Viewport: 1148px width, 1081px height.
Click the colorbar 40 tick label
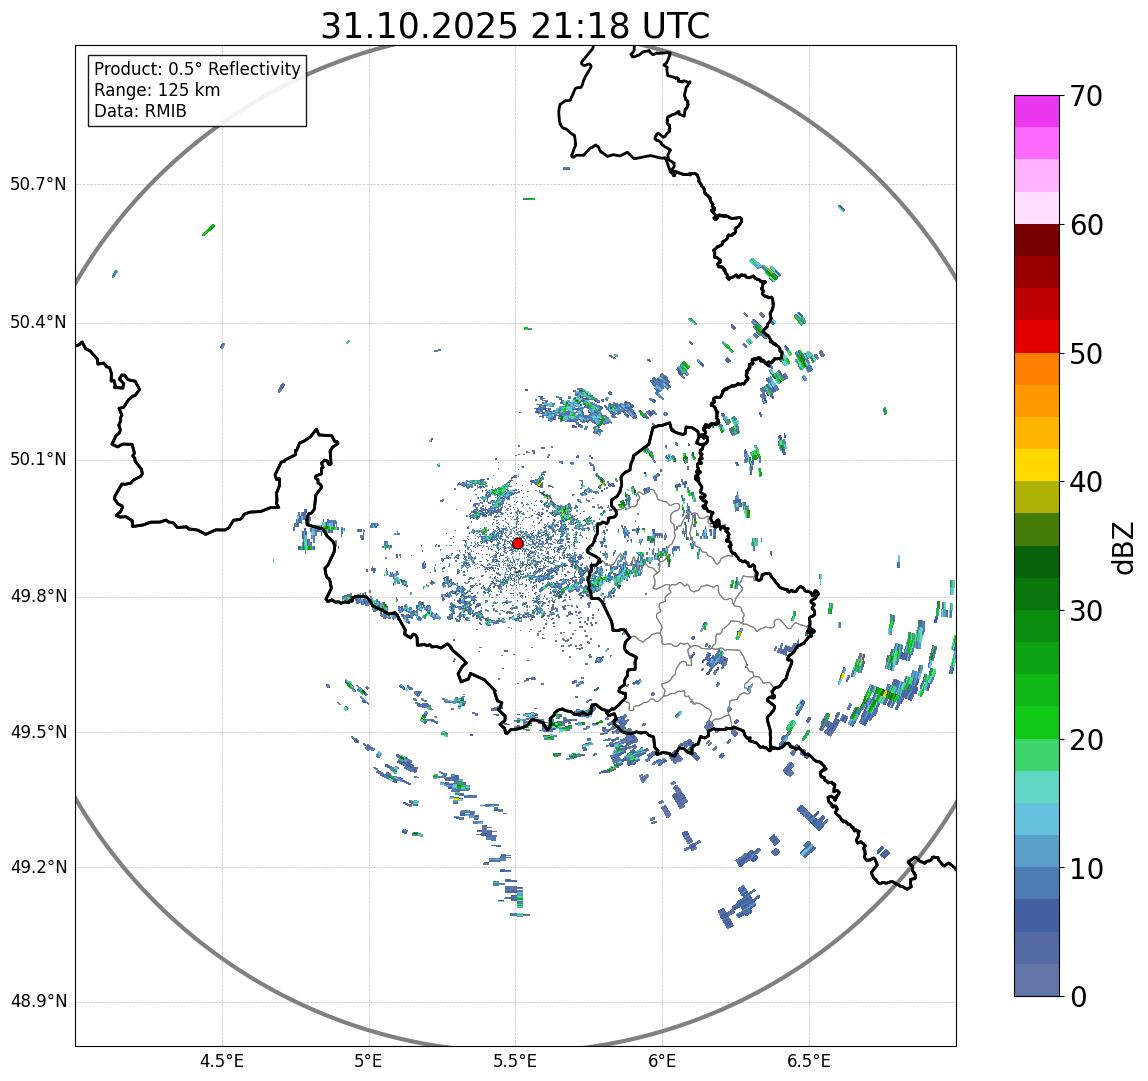point(1086,482)
